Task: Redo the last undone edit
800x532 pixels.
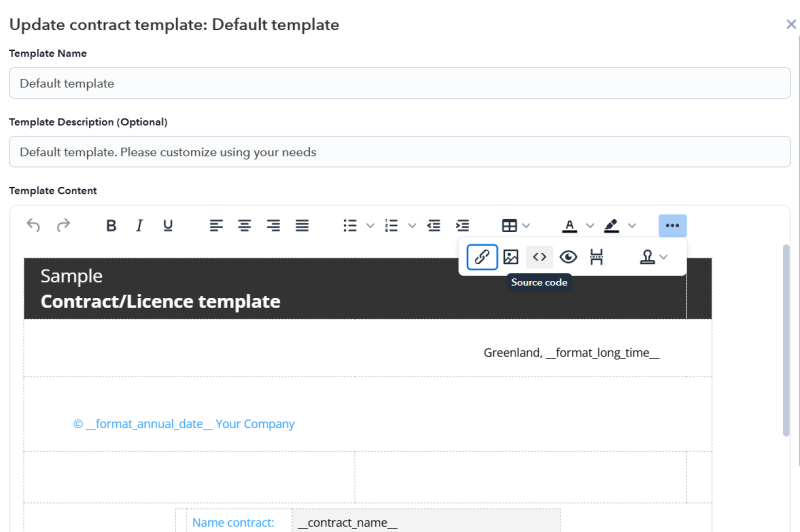Action: coord(63,225)
